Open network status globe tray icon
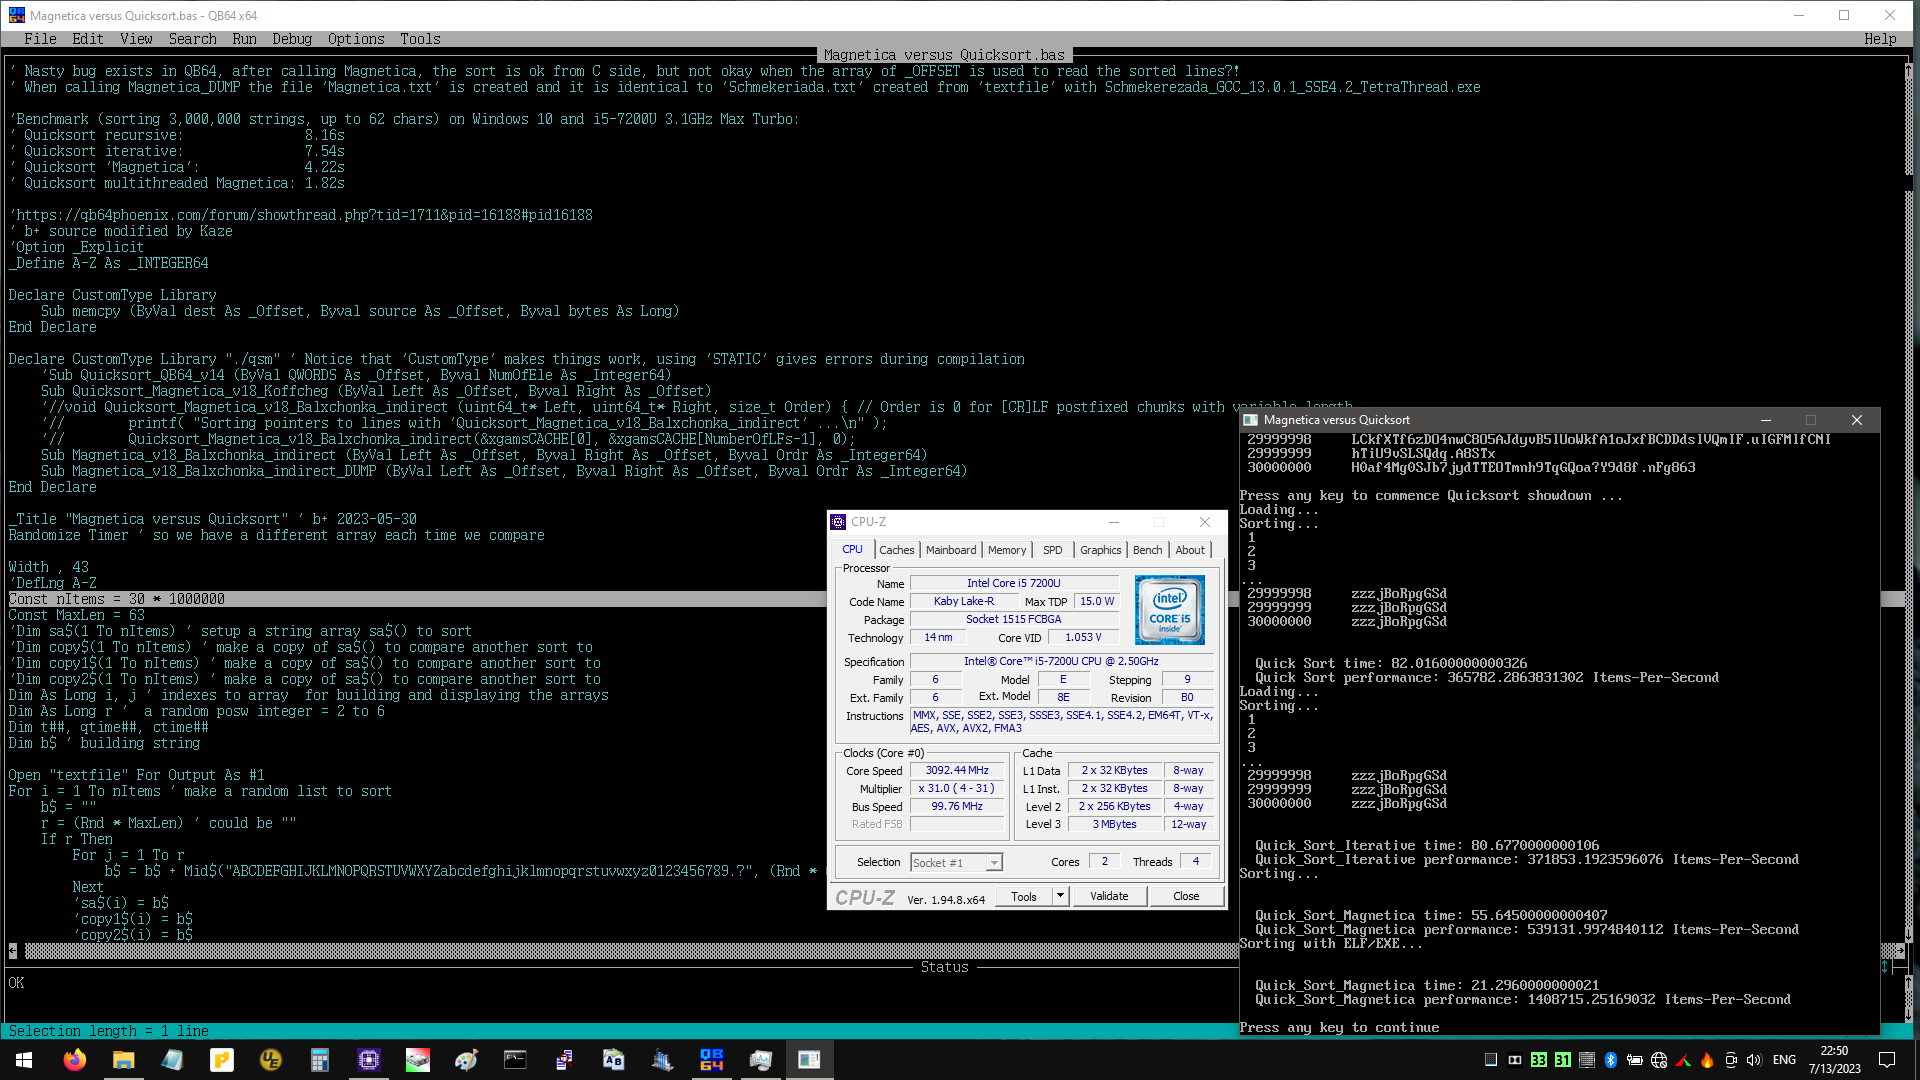The width and height of the screenshot is (1920, 1080). tap(1659, 1060)
